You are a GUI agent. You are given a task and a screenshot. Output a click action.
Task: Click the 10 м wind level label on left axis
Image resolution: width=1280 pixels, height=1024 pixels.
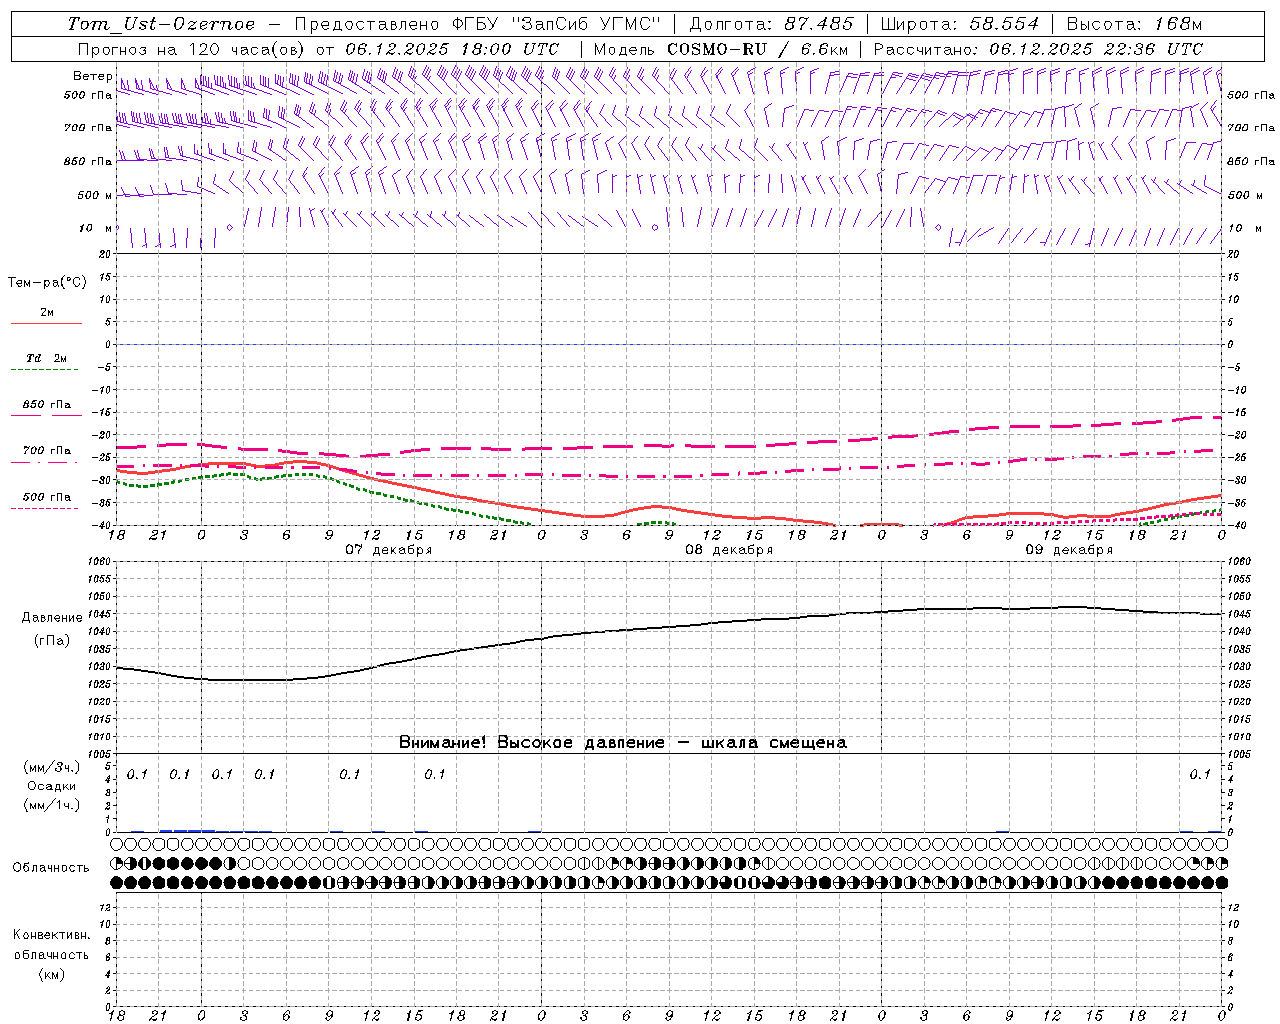tap(95, 228)
